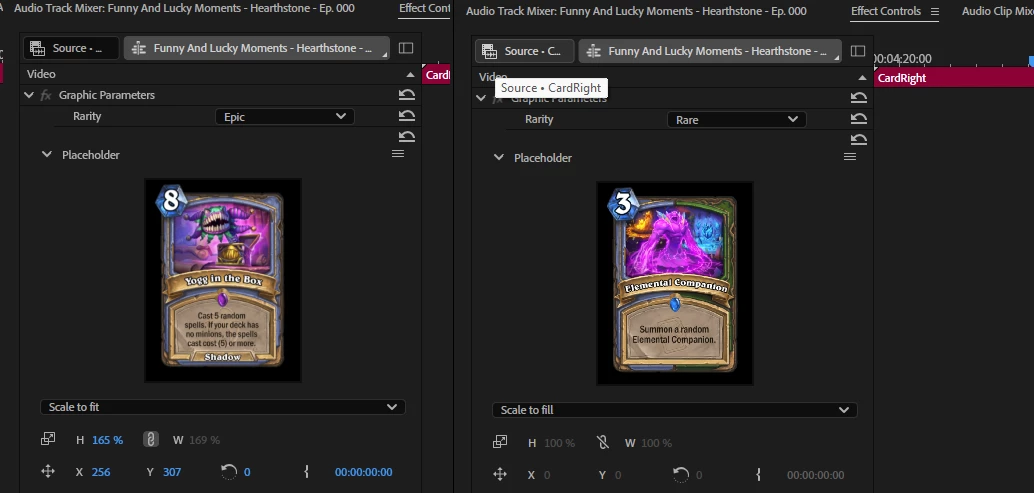The height and width of the screenshot is (493, 1034).
Task: Toggle timeline view icon in the right panel
Action: coord(858,51)
